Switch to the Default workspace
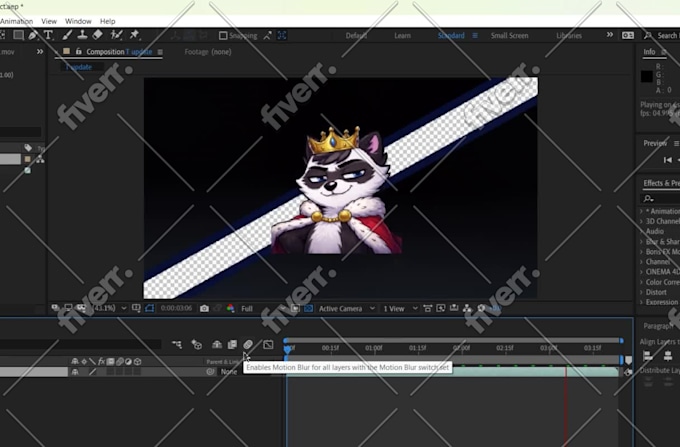Viewport: 680px width, 447px height. click(356, 36)
